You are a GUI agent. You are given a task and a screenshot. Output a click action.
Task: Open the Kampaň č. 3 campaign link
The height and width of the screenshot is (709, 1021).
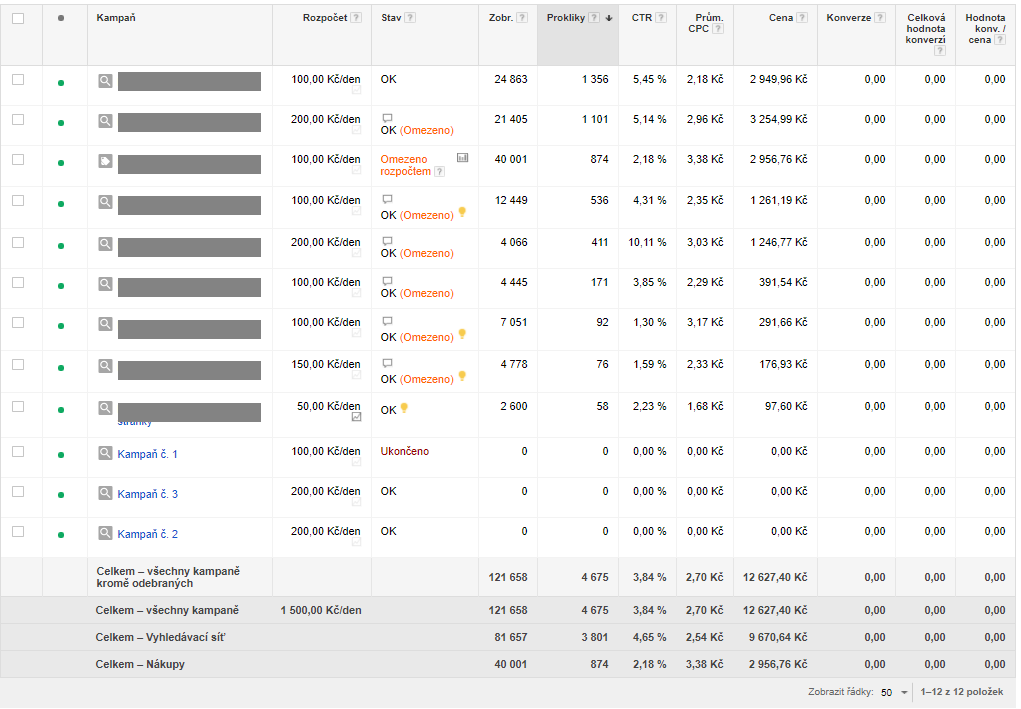pos(147,494)
